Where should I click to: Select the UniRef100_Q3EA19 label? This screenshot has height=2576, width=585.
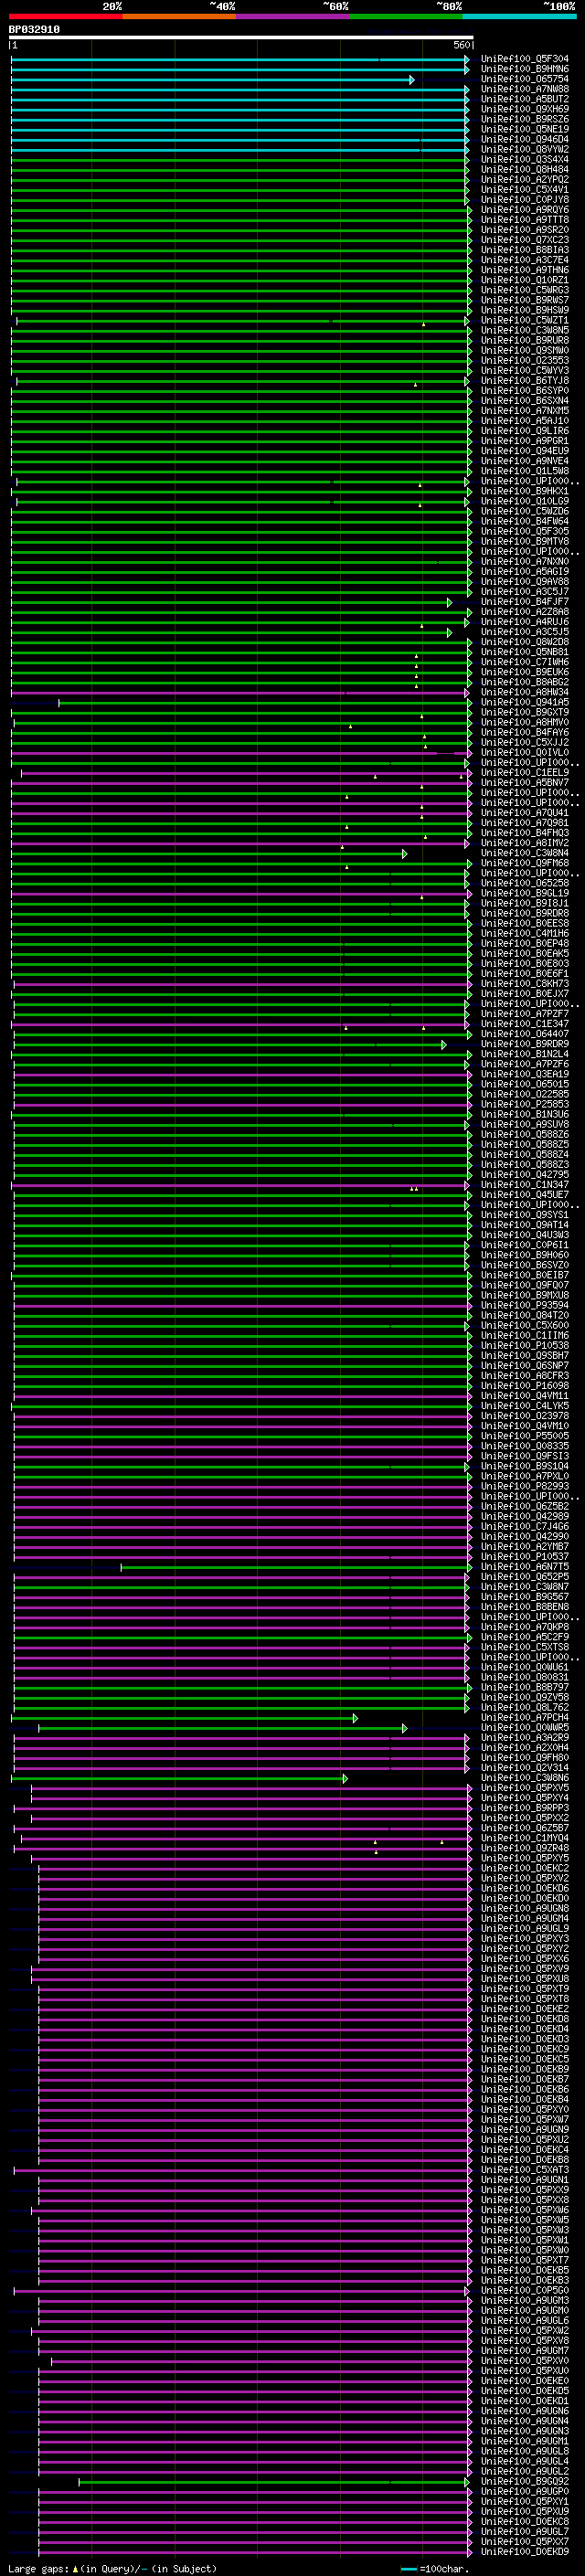(525, 1074)
